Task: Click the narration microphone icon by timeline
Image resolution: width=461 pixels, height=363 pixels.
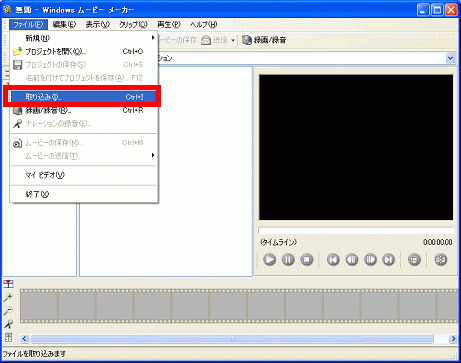Action: coord(8,324)
